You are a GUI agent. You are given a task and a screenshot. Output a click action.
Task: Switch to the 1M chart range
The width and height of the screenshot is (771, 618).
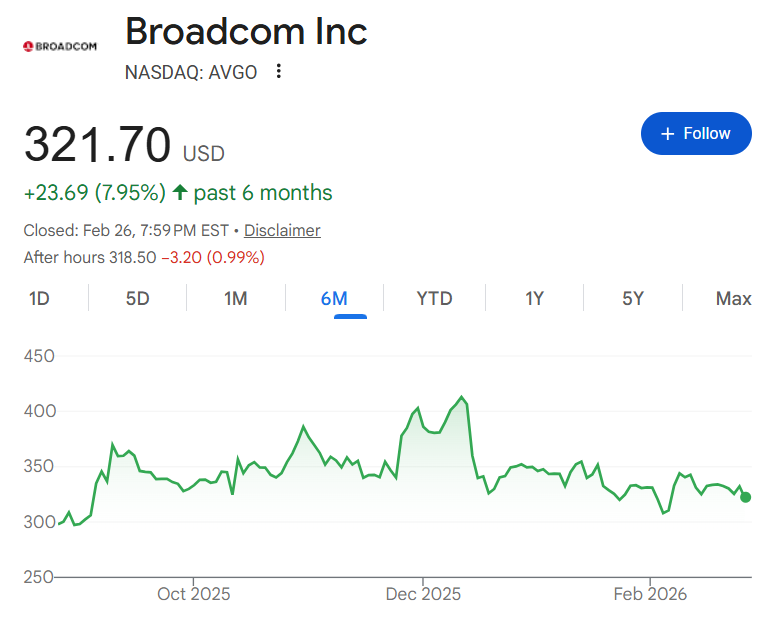pyautogui.click(x=235, y=298)
